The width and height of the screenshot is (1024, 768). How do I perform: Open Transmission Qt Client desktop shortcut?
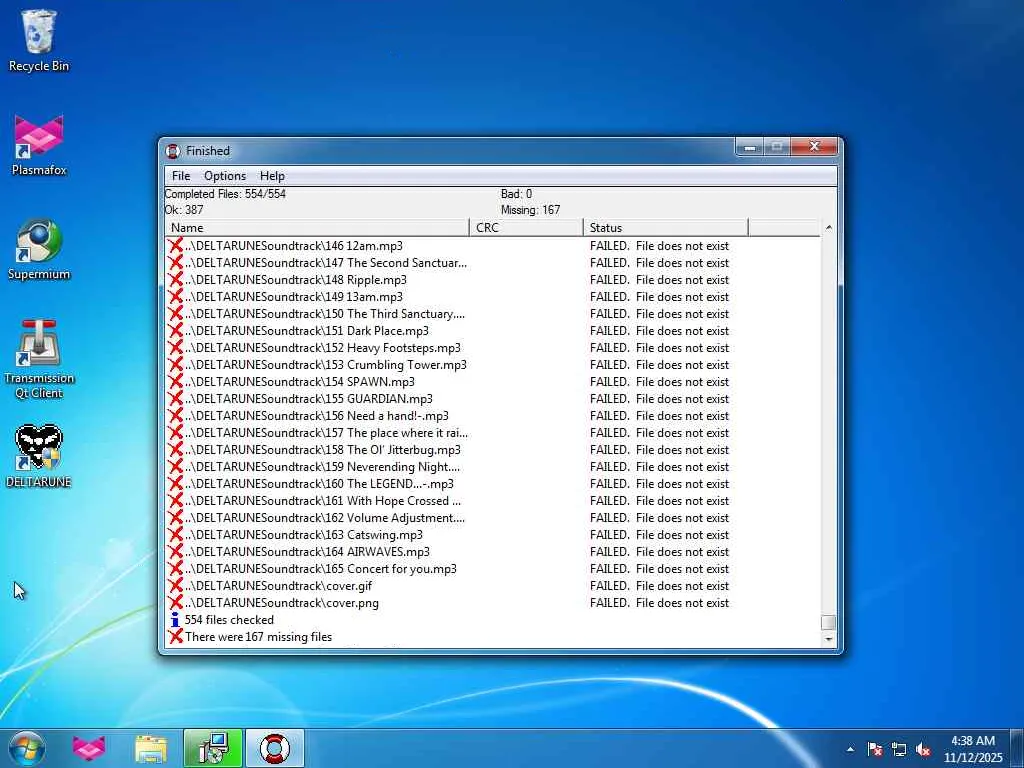click(x=39, y=359)
